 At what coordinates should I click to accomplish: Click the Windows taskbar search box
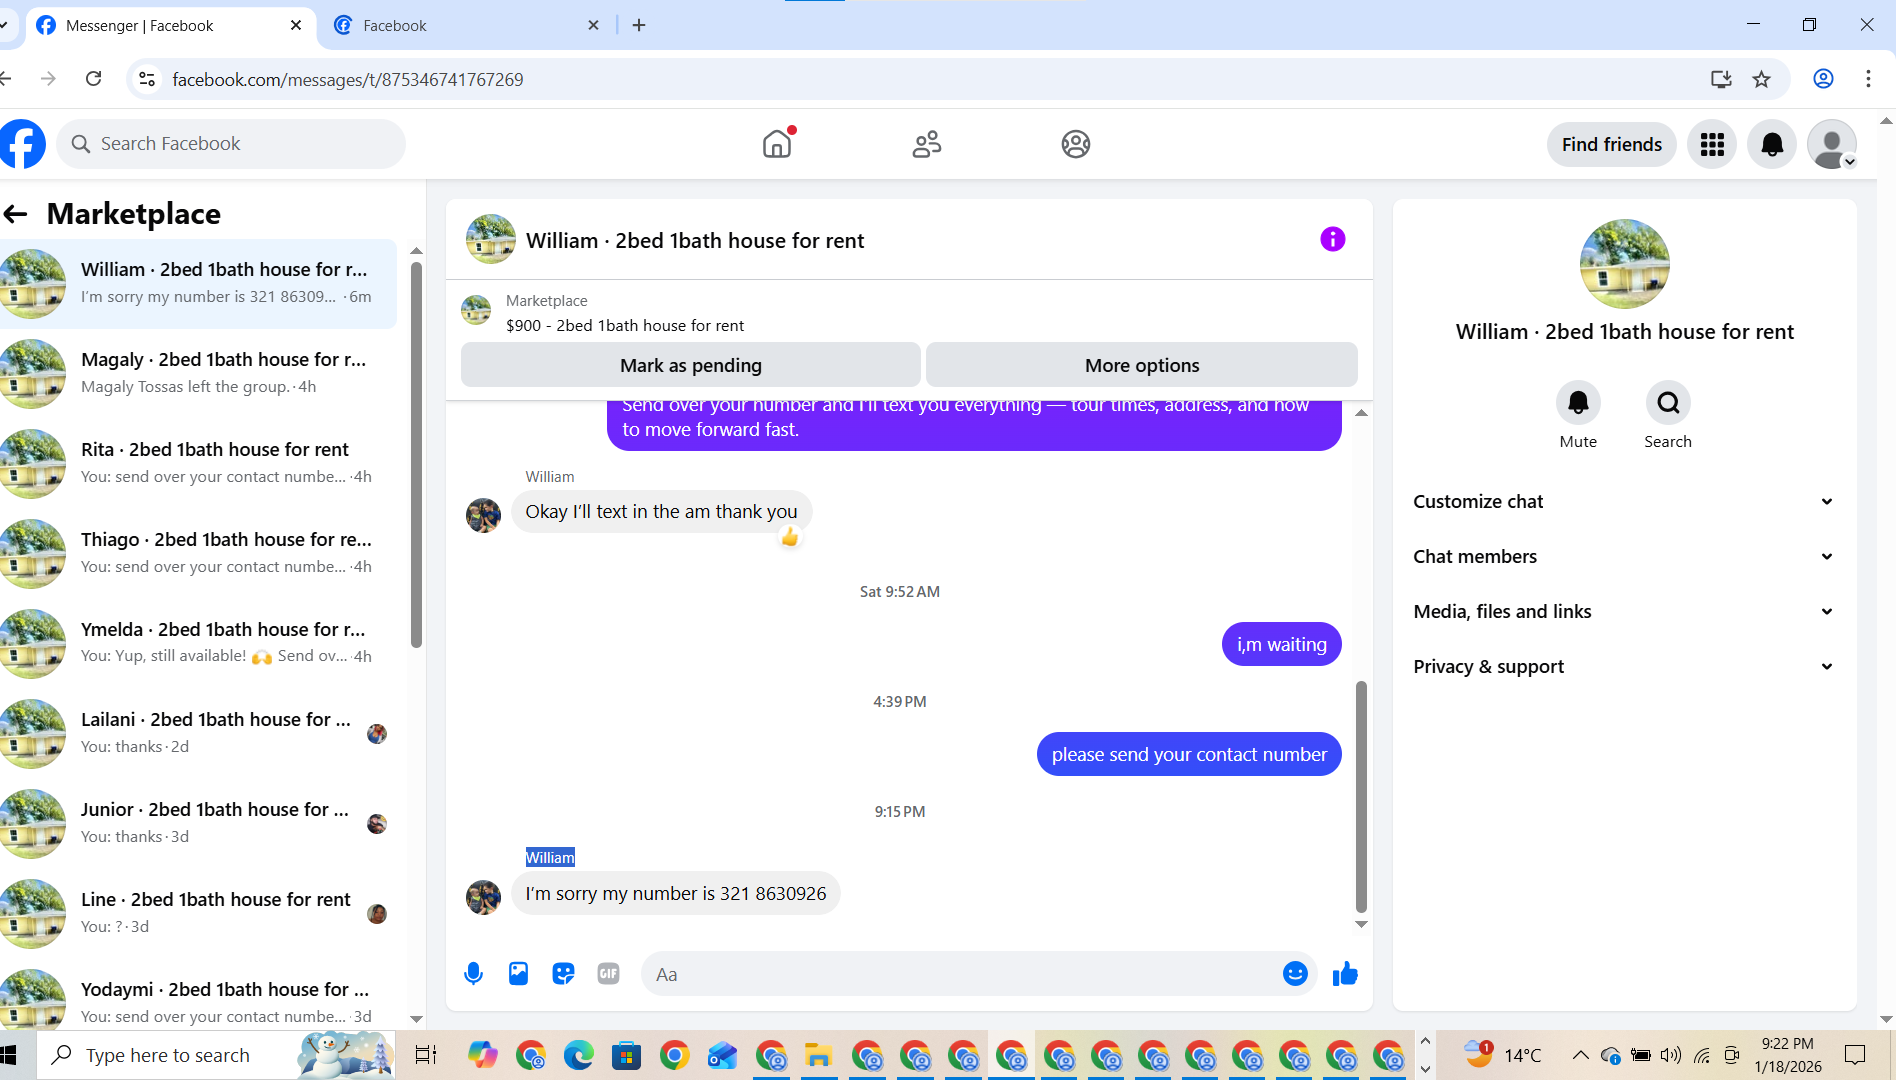pyautogui.click(x=216, y=1055)
